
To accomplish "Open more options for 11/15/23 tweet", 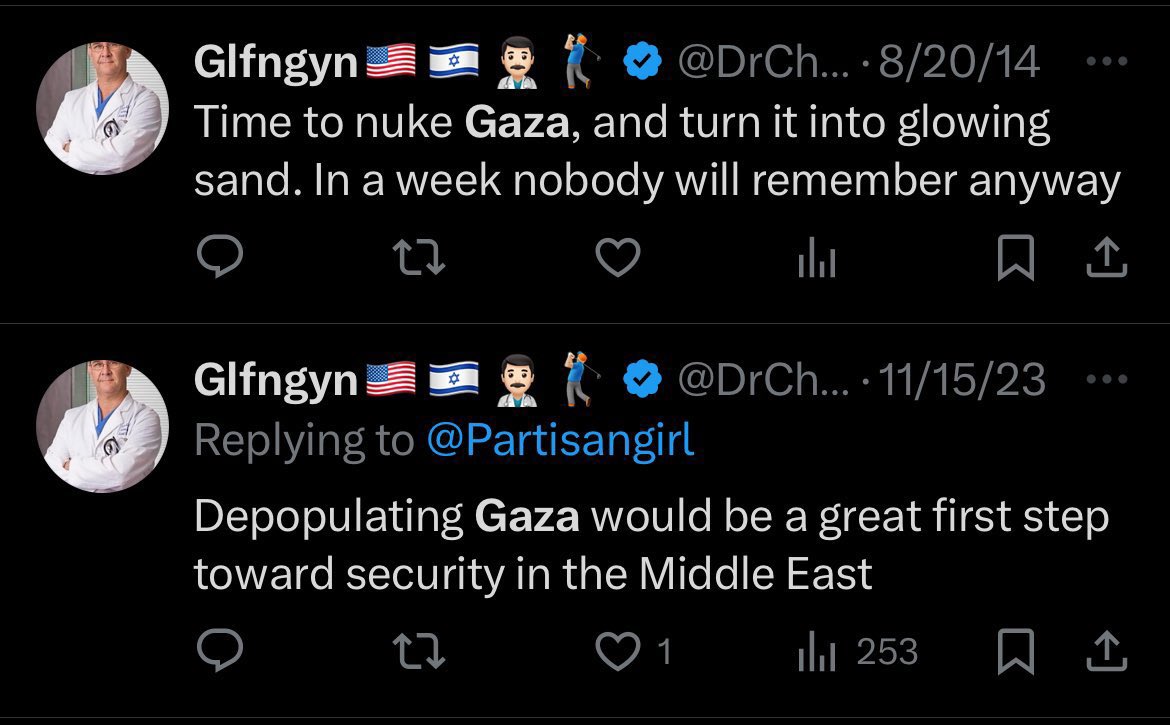I will (x=1106, y=379).
